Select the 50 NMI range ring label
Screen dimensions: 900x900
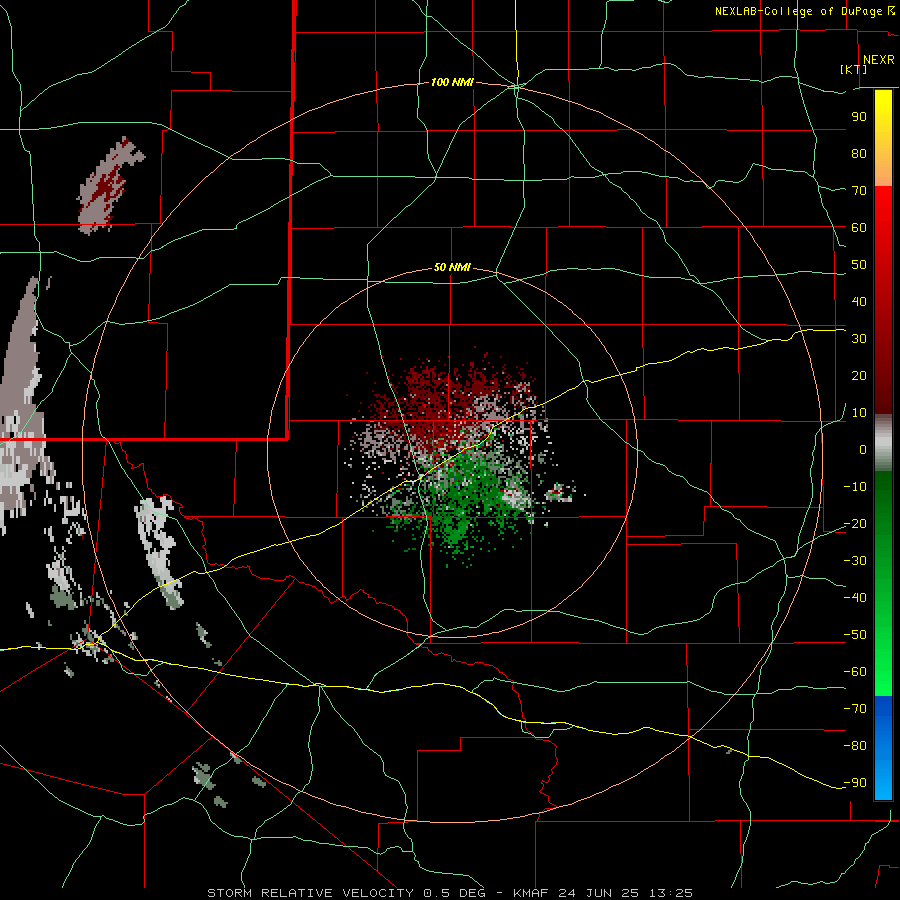(452, 267)
